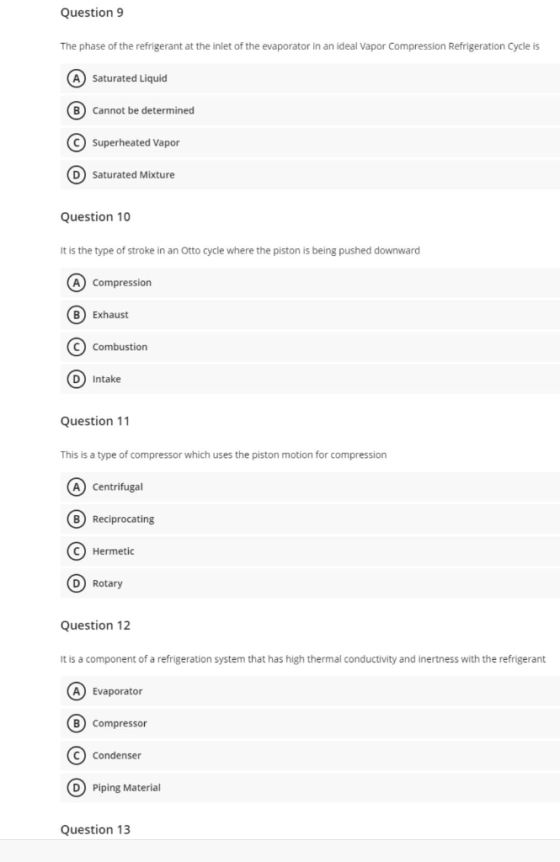
Task: Choose Cannot be determined in Question 9
Action: (310, 110)
